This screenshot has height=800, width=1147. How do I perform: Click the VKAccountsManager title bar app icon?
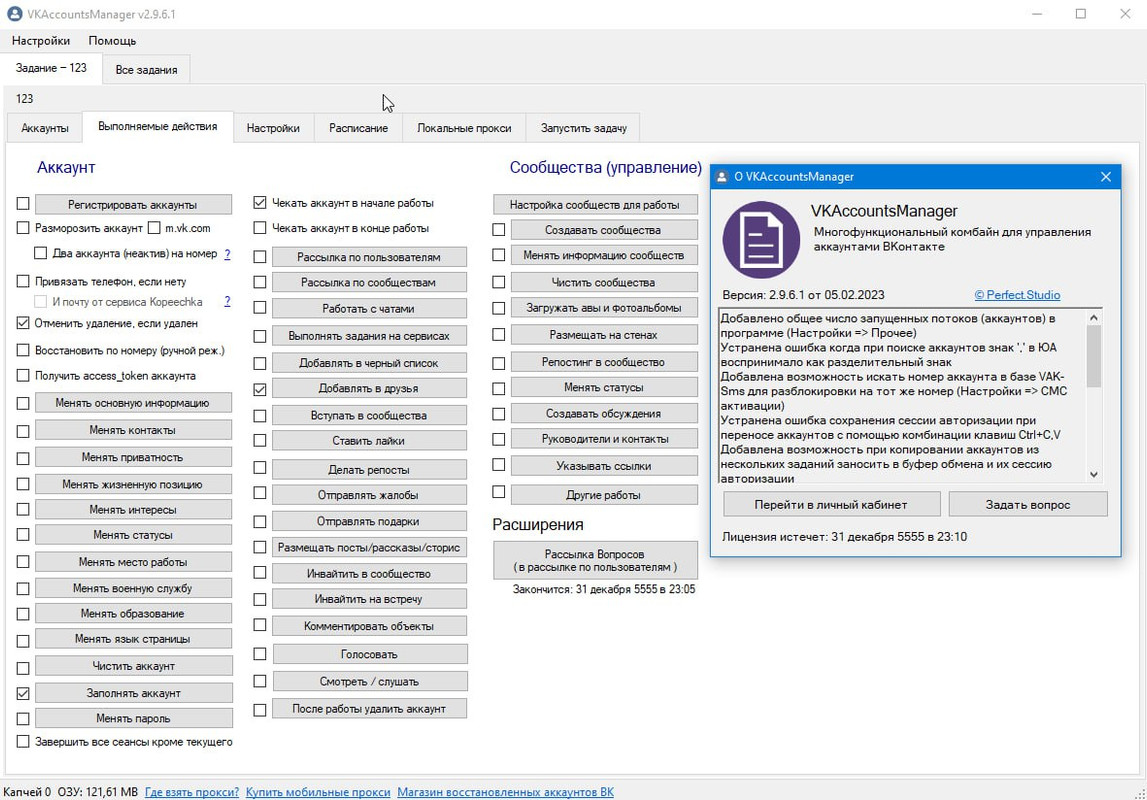[x=14, y=14]
